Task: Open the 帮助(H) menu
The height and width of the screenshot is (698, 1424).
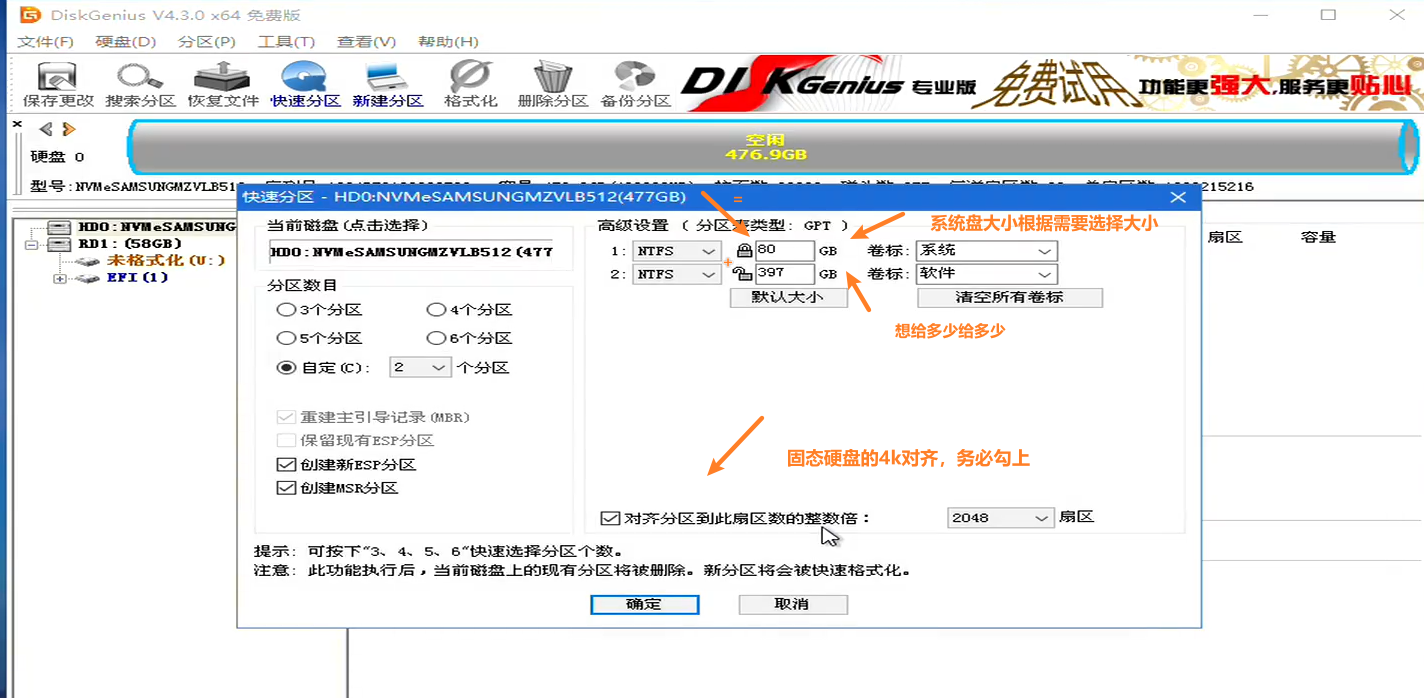Action: 447,41
